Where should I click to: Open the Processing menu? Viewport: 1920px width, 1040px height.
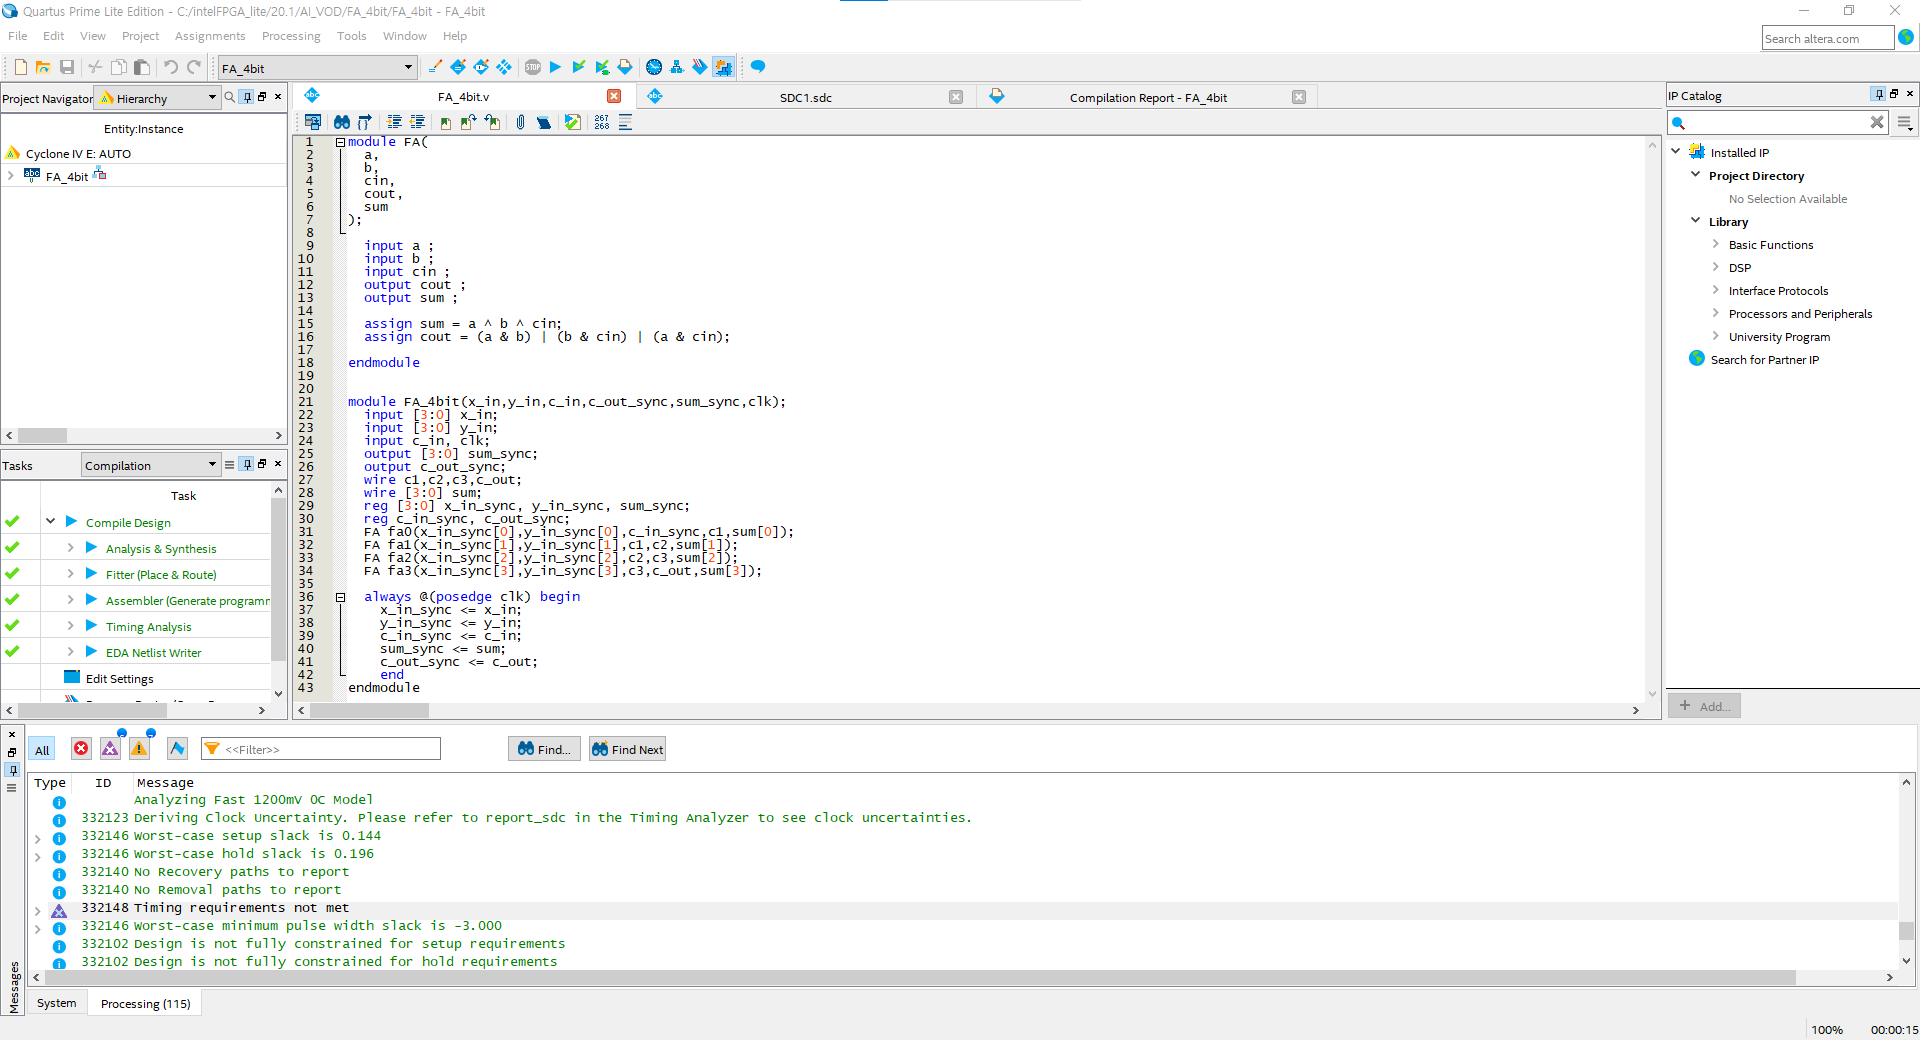[x=291, y=36]
